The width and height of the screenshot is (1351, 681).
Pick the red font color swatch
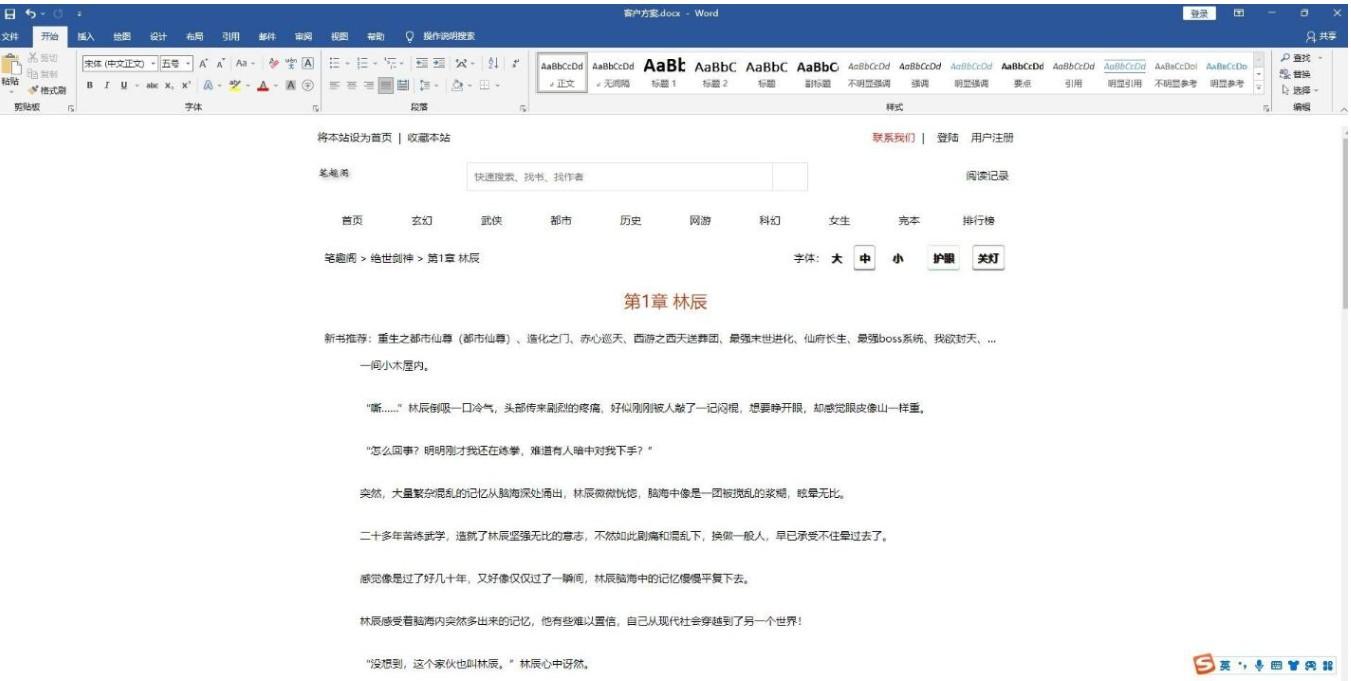tap(263, 86)
